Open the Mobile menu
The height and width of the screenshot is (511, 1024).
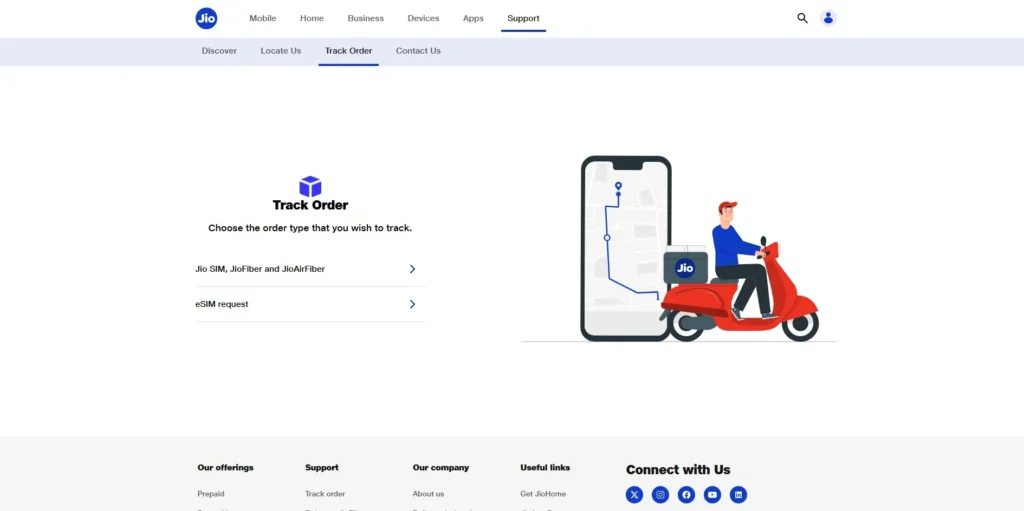tap(263, 18)
